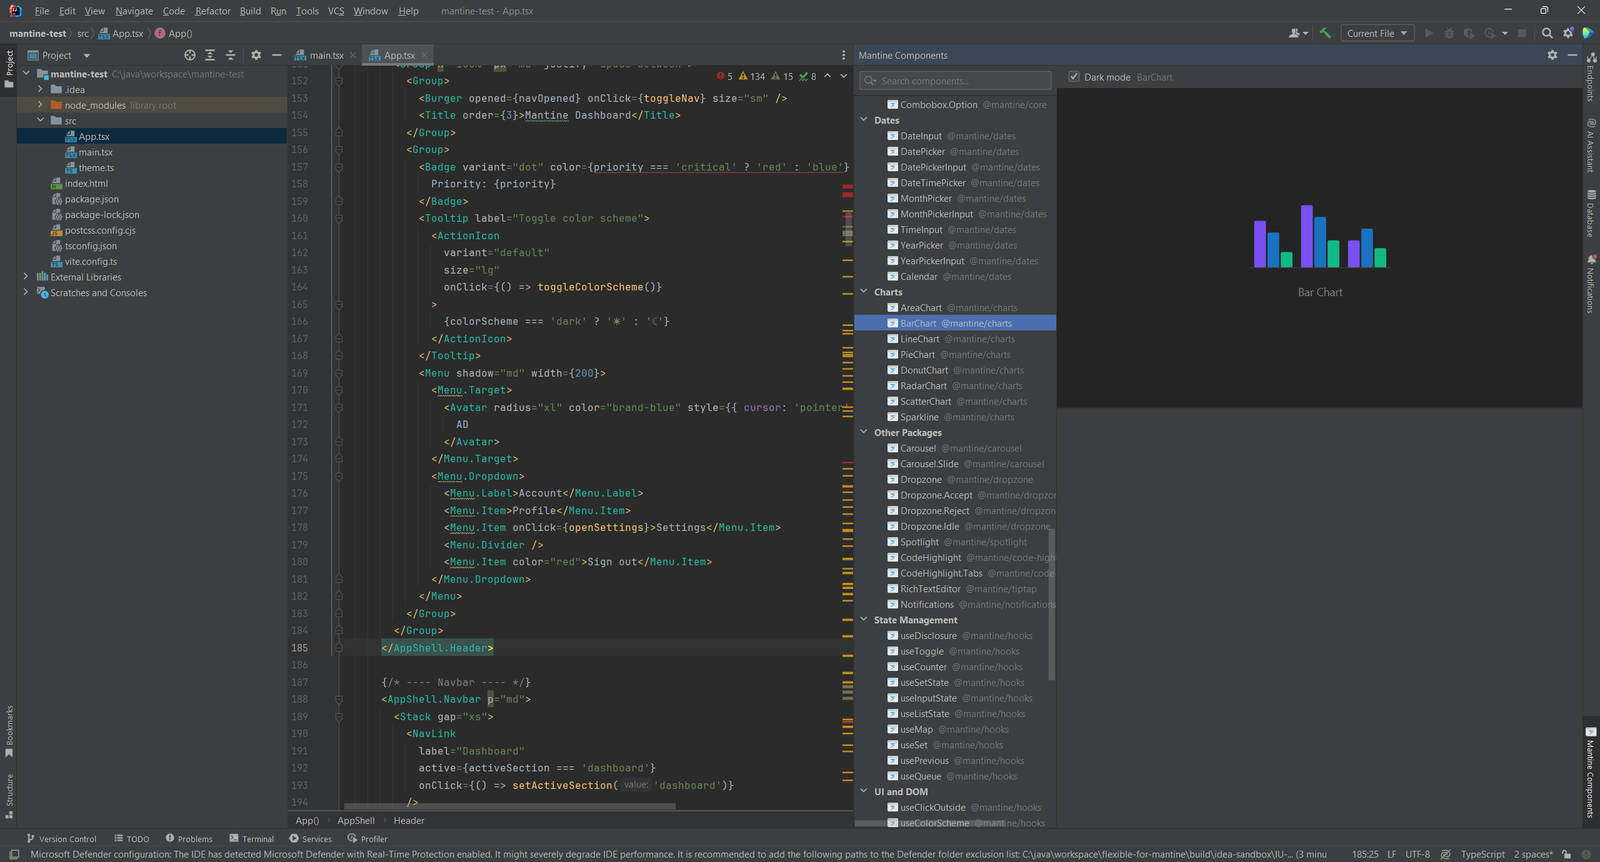The image size is (1600, 862).
Task: Click Expand All icon in Project panel
Action: tap(210, 55)
